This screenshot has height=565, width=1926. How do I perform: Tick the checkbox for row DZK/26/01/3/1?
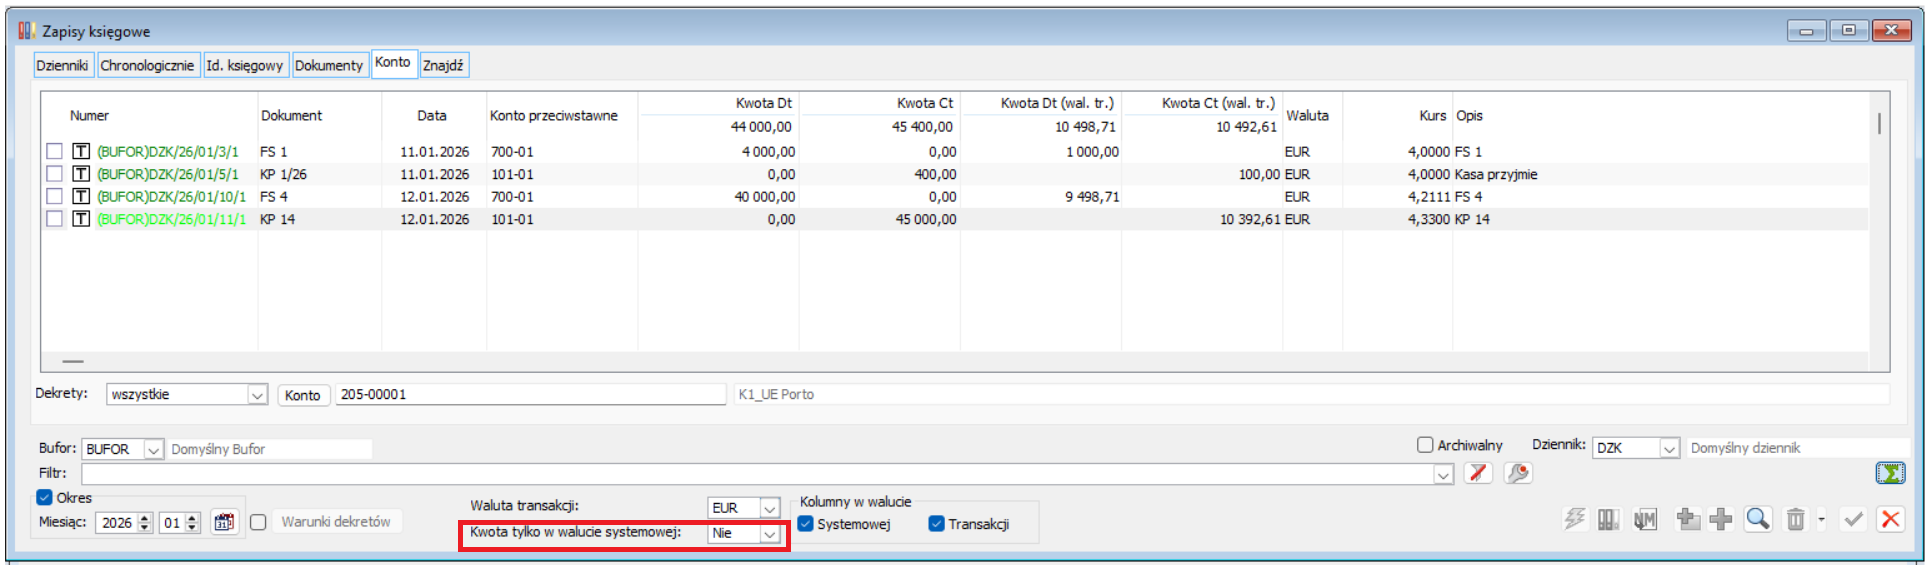tap(54, 151)
